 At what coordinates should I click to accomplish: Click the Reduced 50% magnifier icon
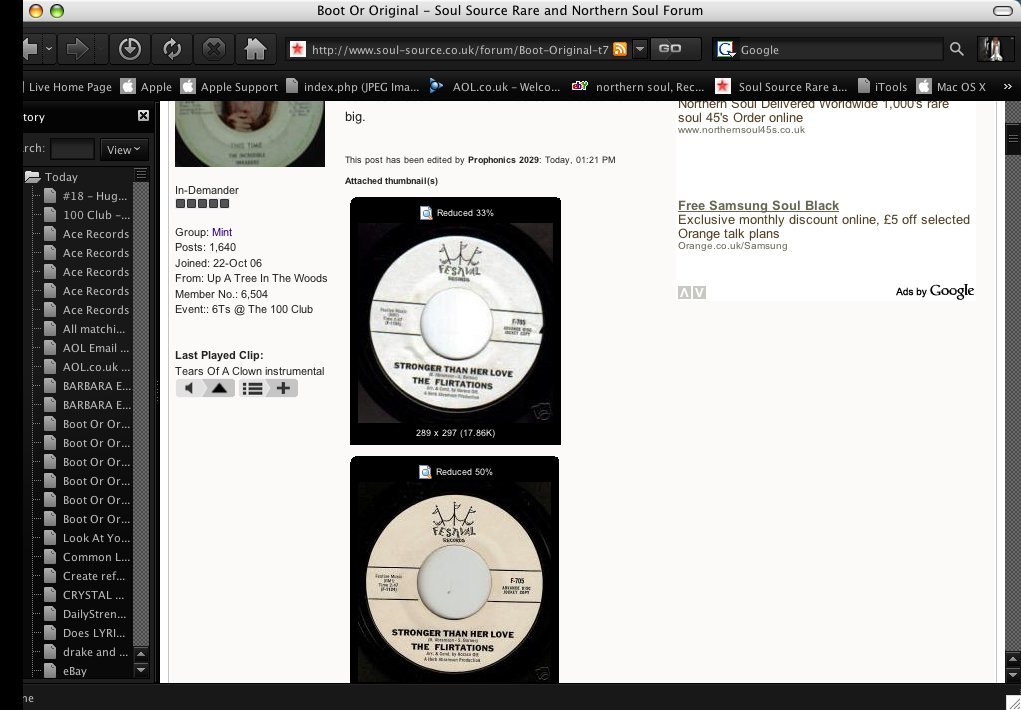425,472
